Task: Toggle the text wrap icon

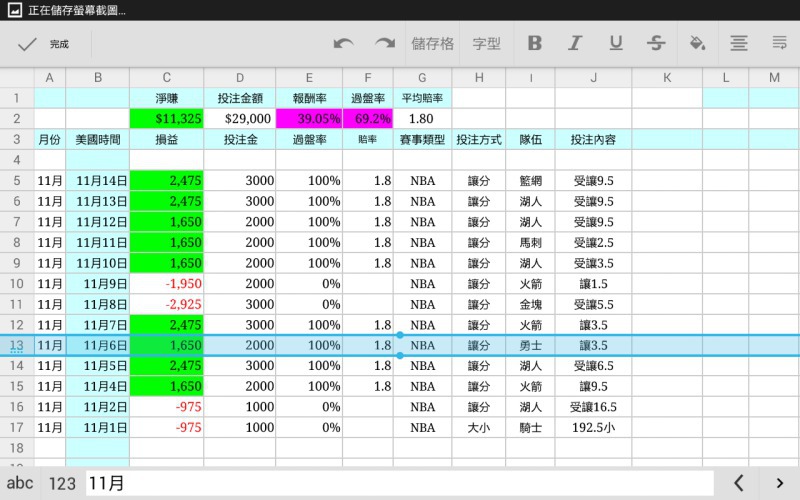Action: click(x=779, y=43)
